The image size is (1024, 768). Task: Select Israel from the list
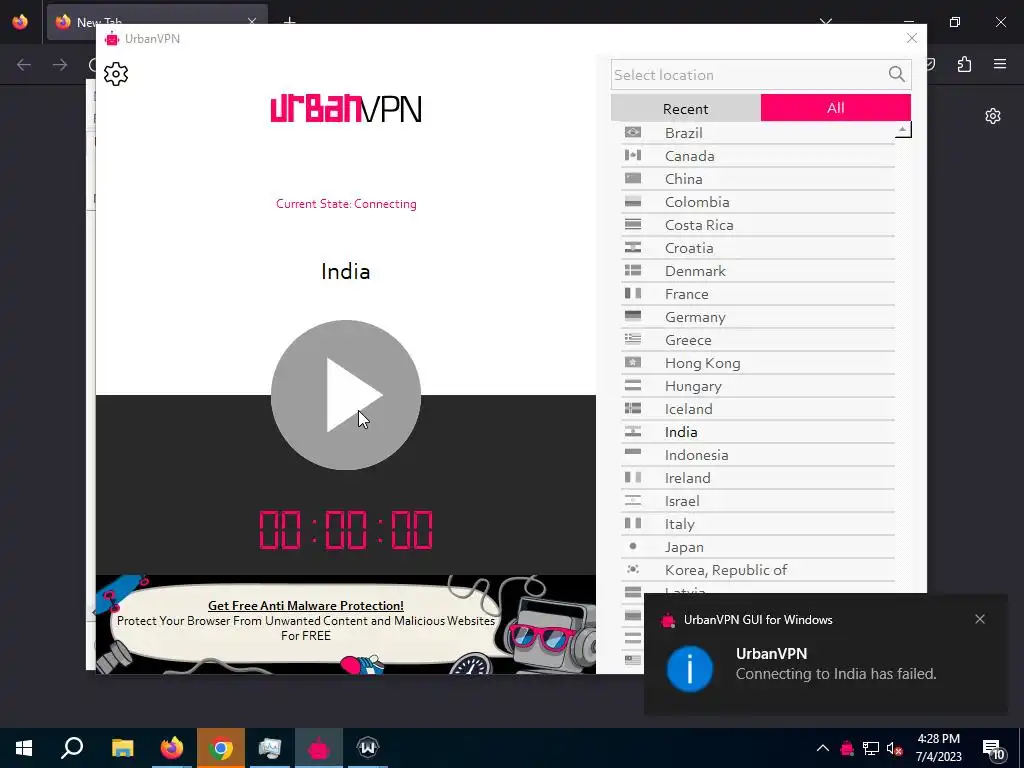[x=758, y=501]
